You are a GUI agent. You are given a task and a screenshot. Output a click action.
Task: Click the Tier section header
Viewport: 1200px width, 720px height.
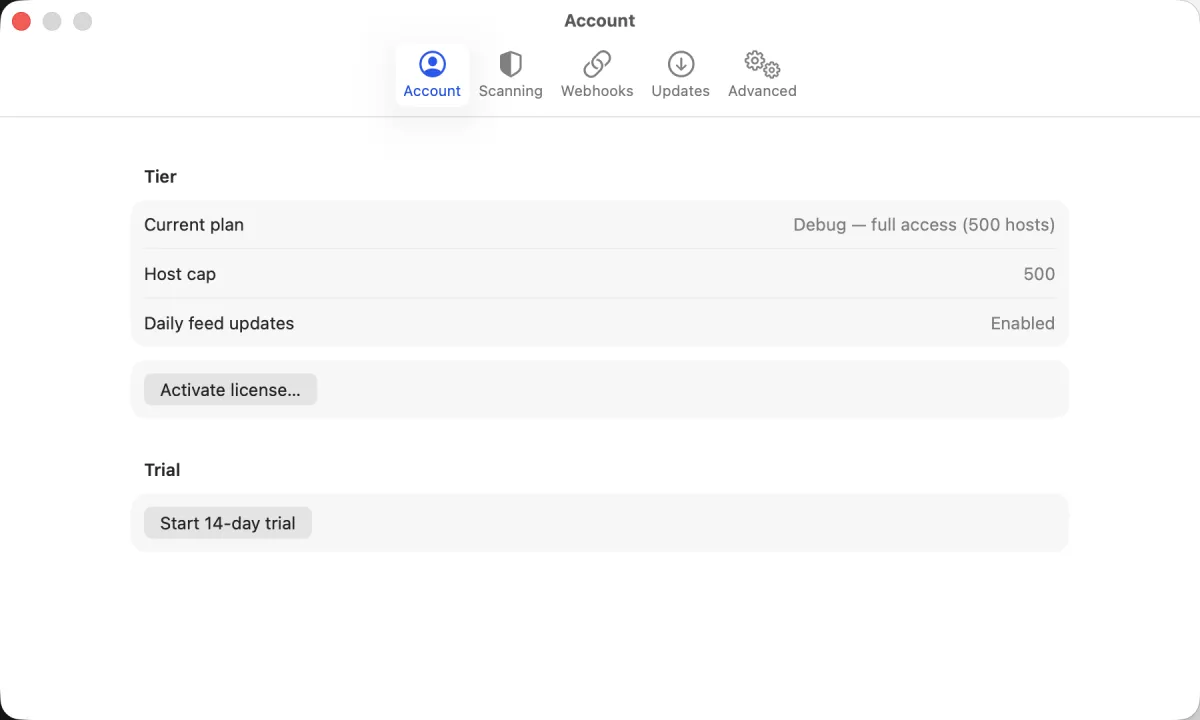[x=160, y=176]
